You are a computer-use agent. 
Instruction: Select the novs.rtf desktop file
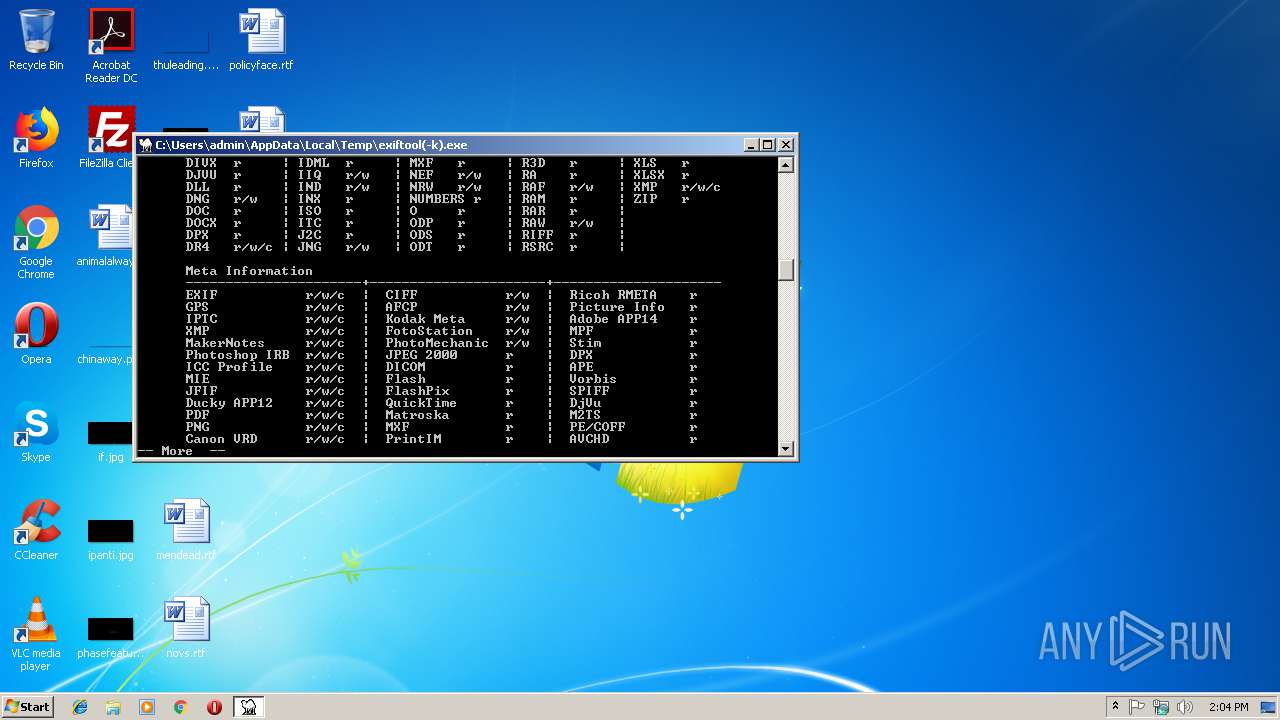[186, 629]
